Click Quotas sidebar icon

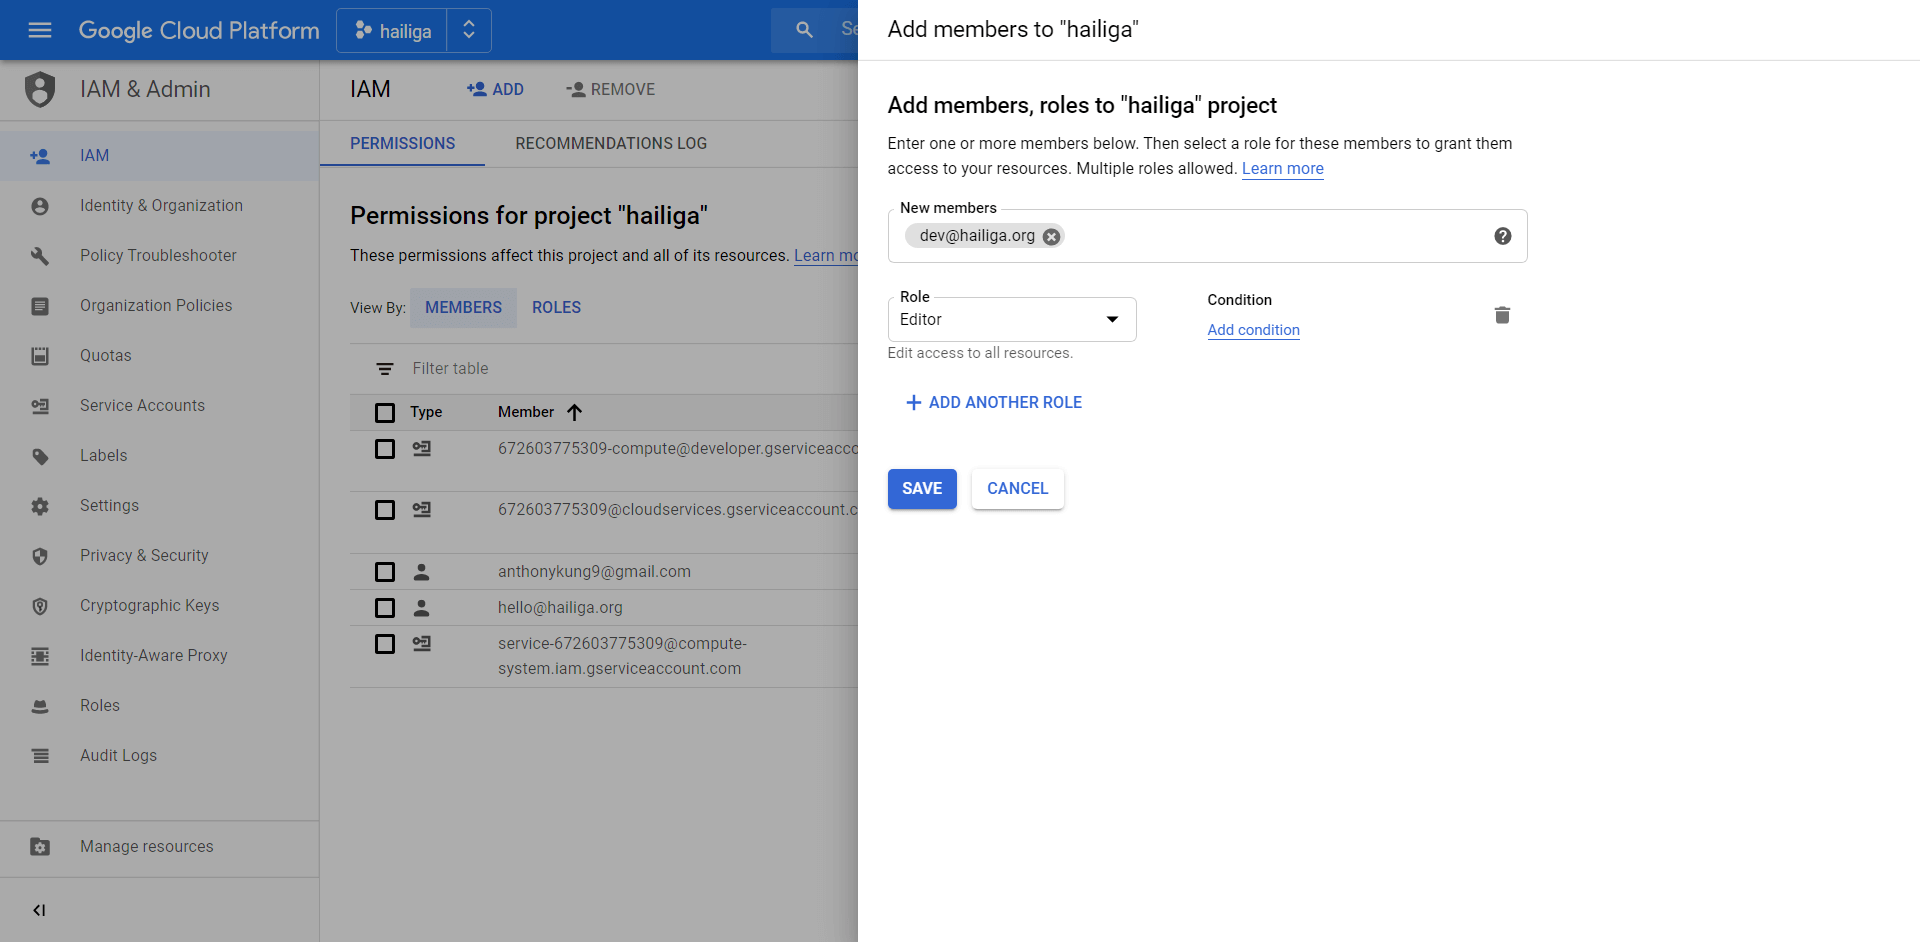(40, 356)
